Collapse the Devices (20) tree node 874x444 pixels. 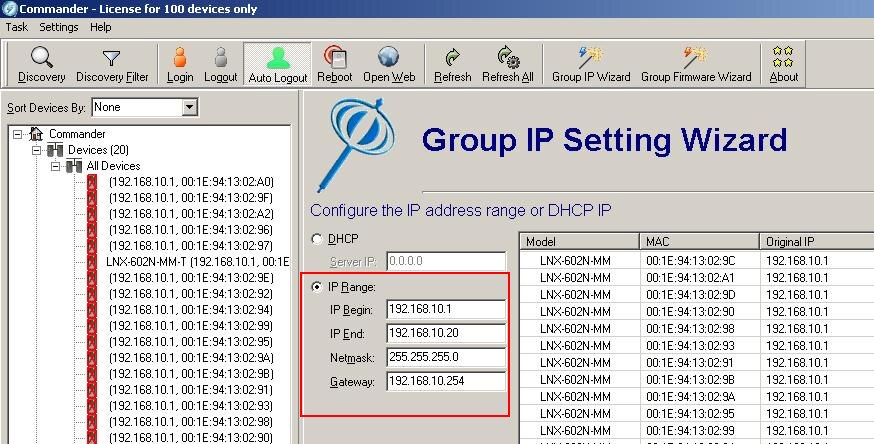tap(36, 150)
